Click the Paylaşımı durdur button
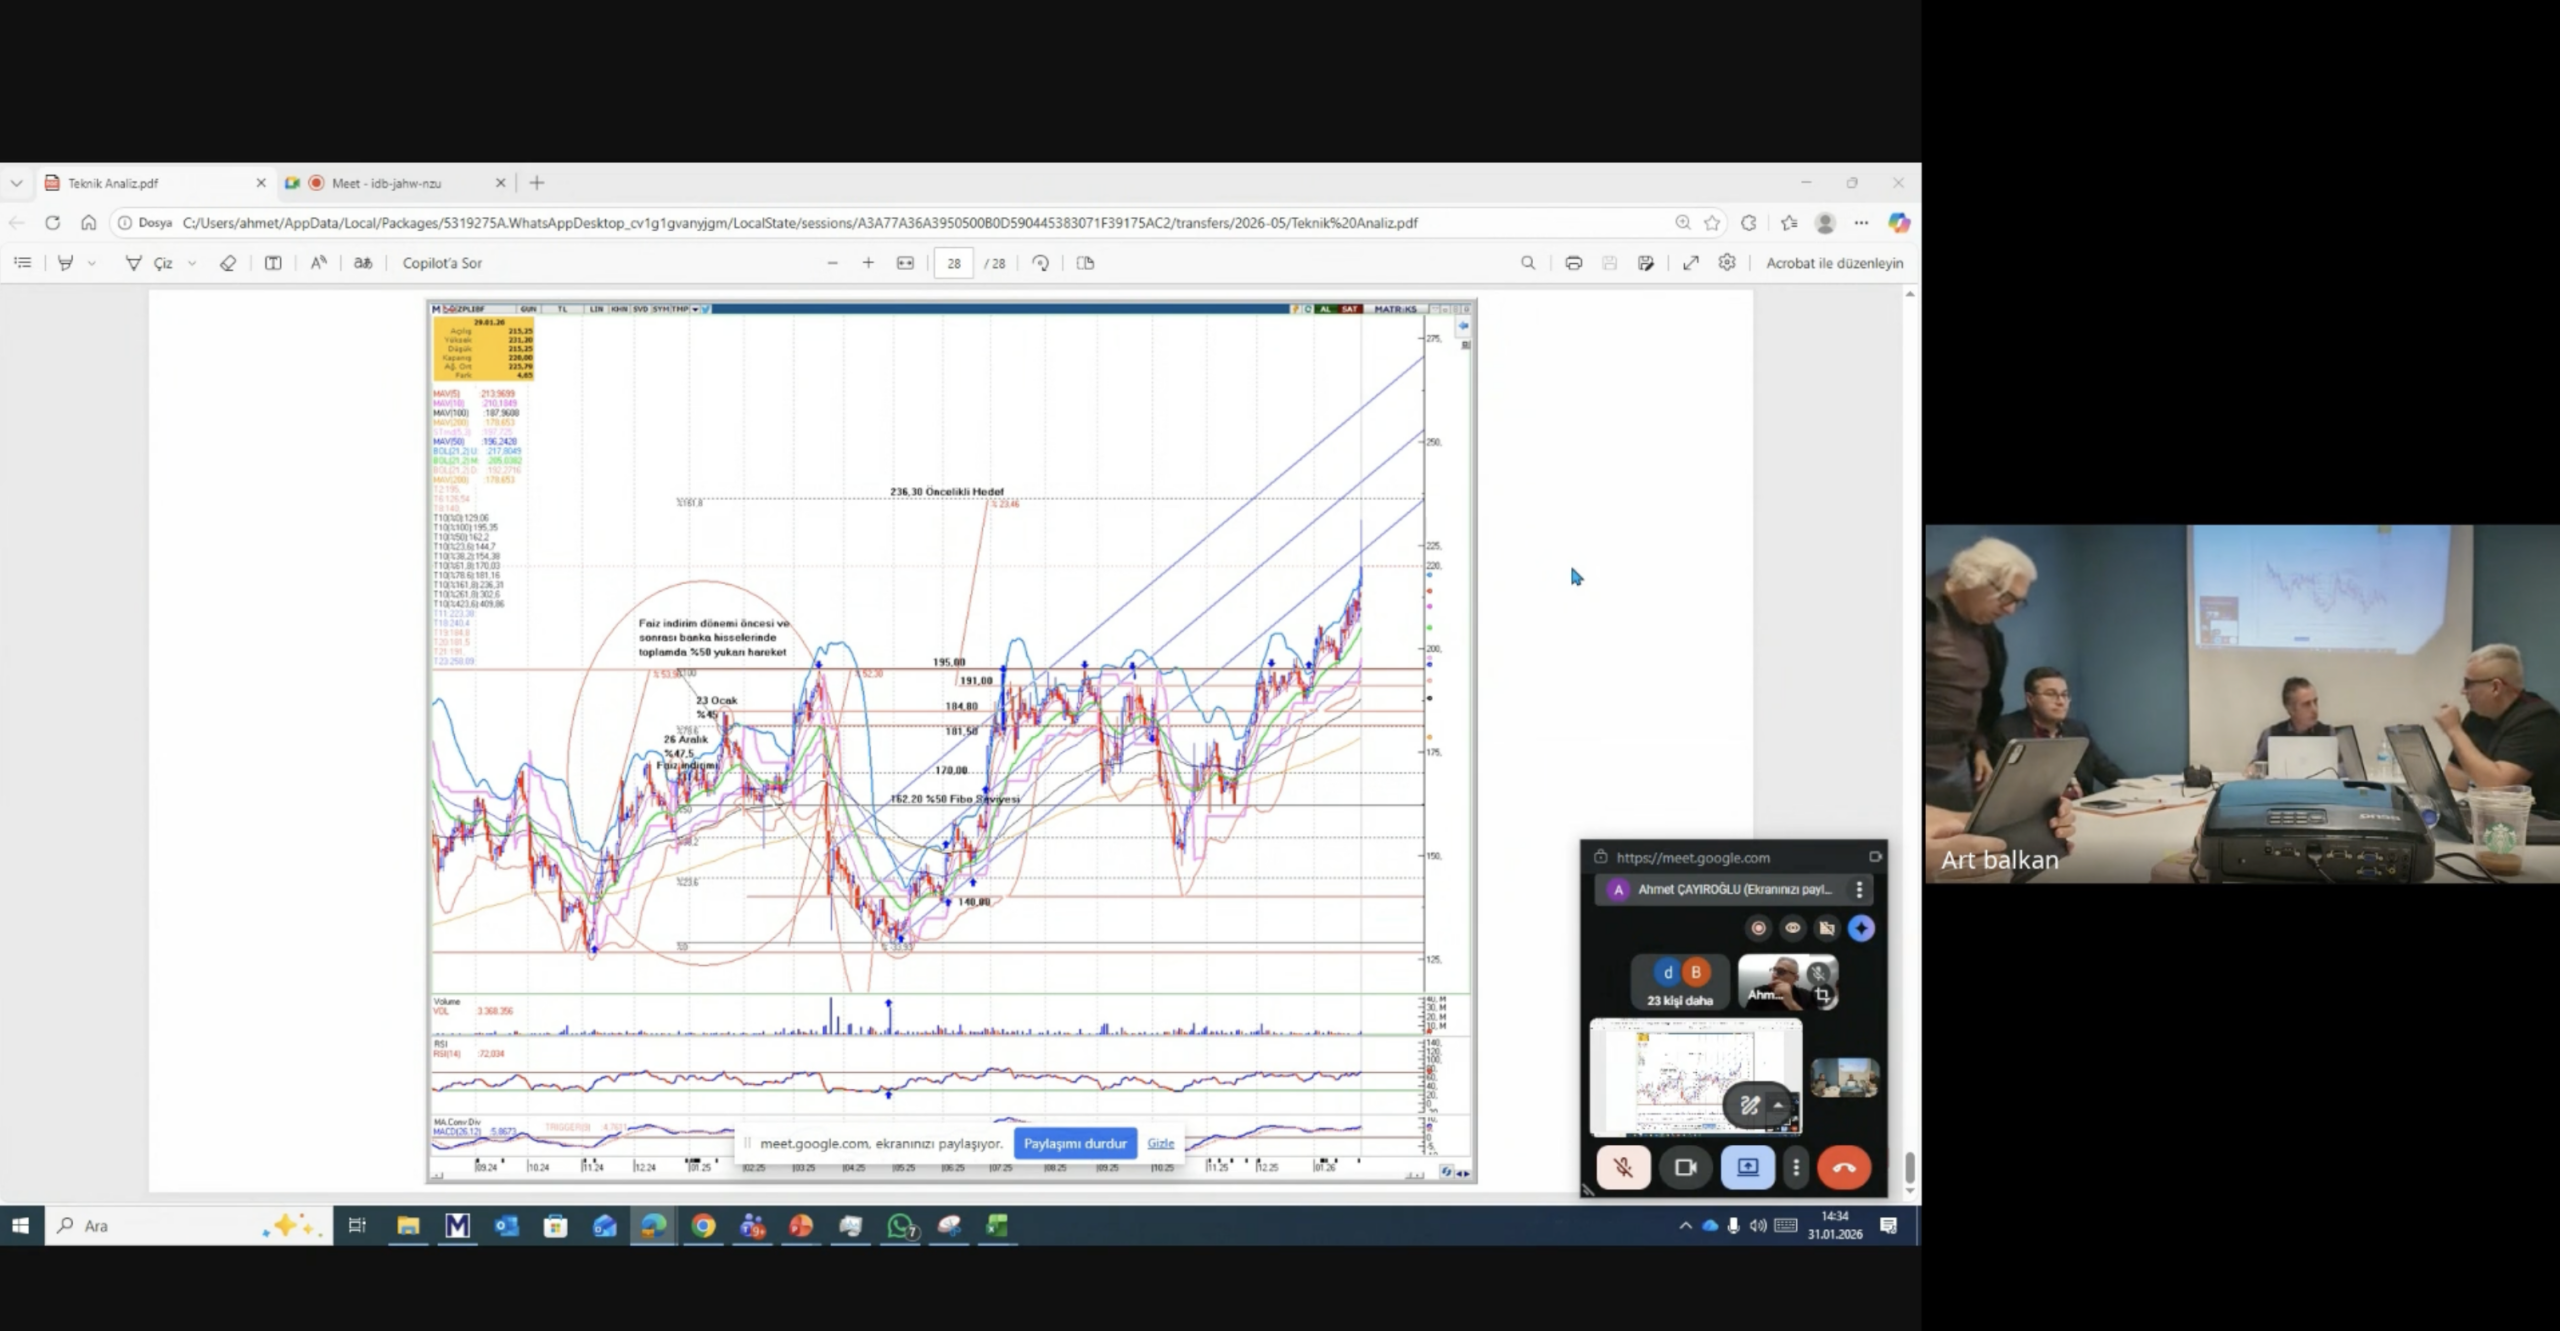Screen dimensions: 2560x1331 (x=1074, y=1143)
